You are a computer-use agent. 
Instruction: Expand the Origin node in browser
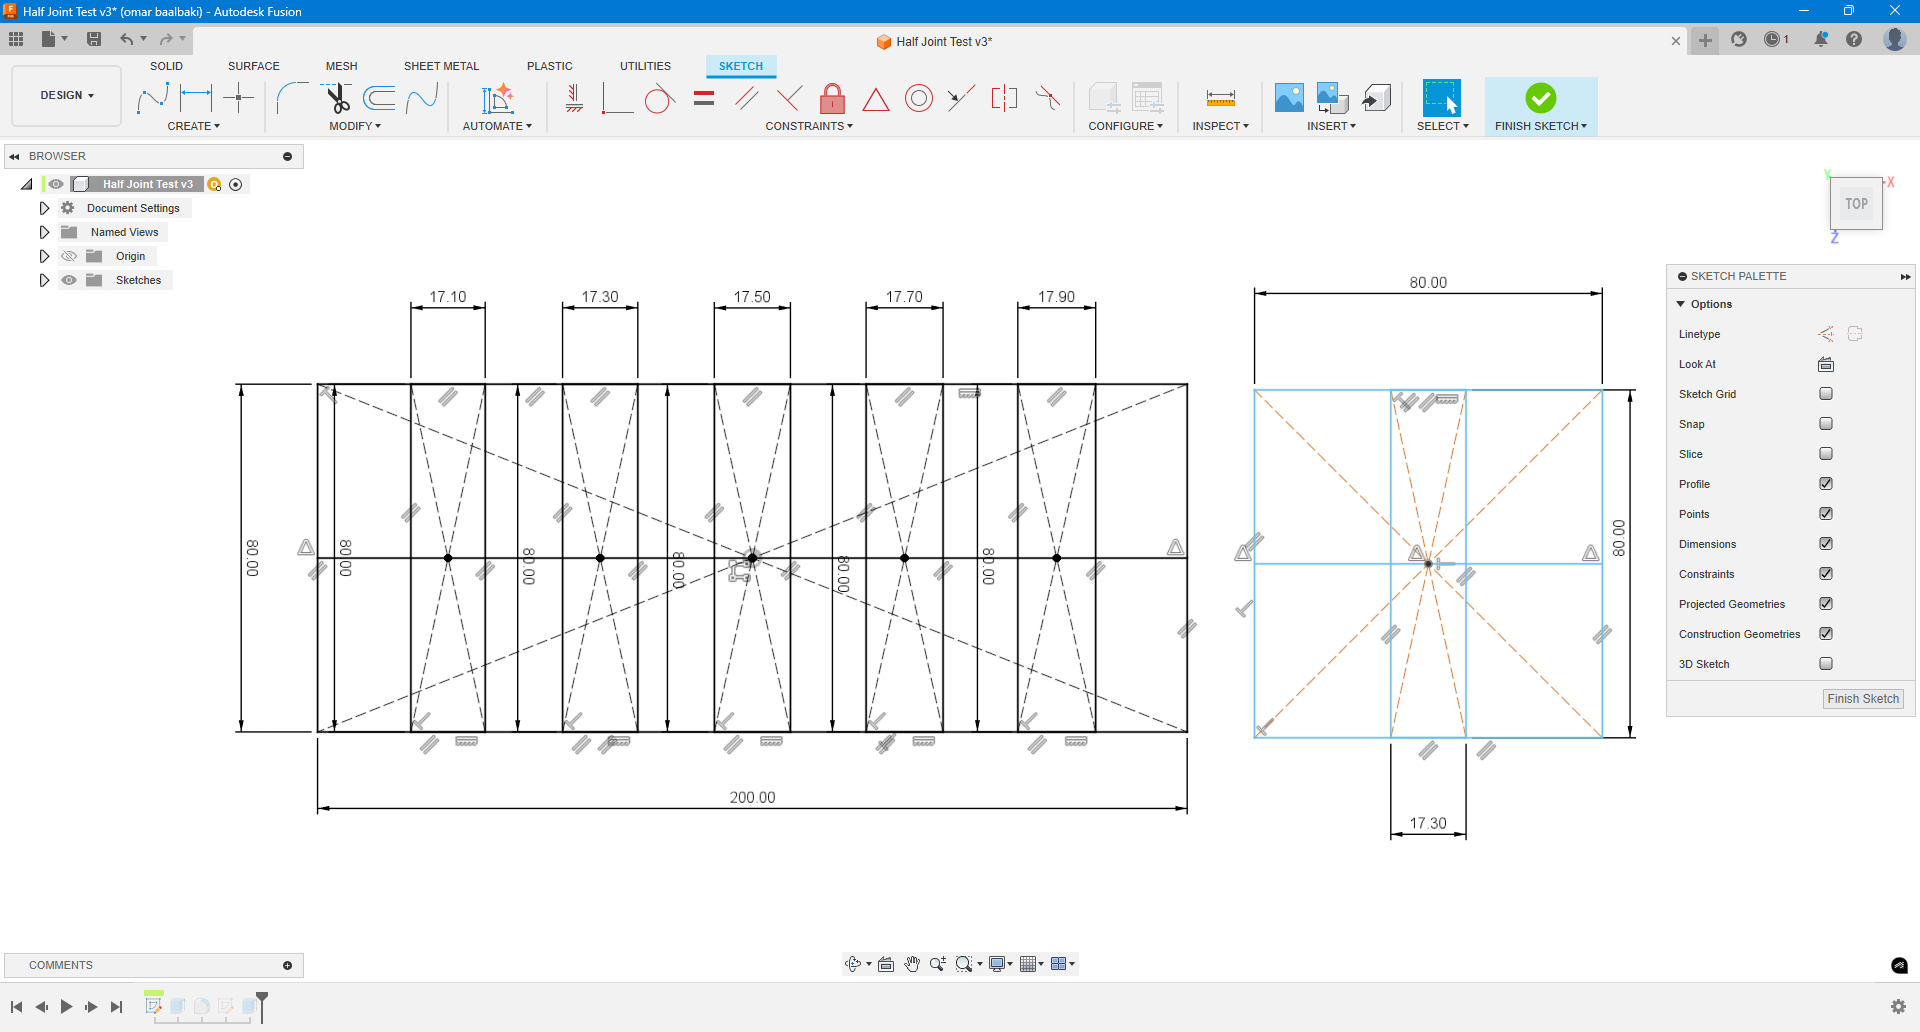[44, 256]
